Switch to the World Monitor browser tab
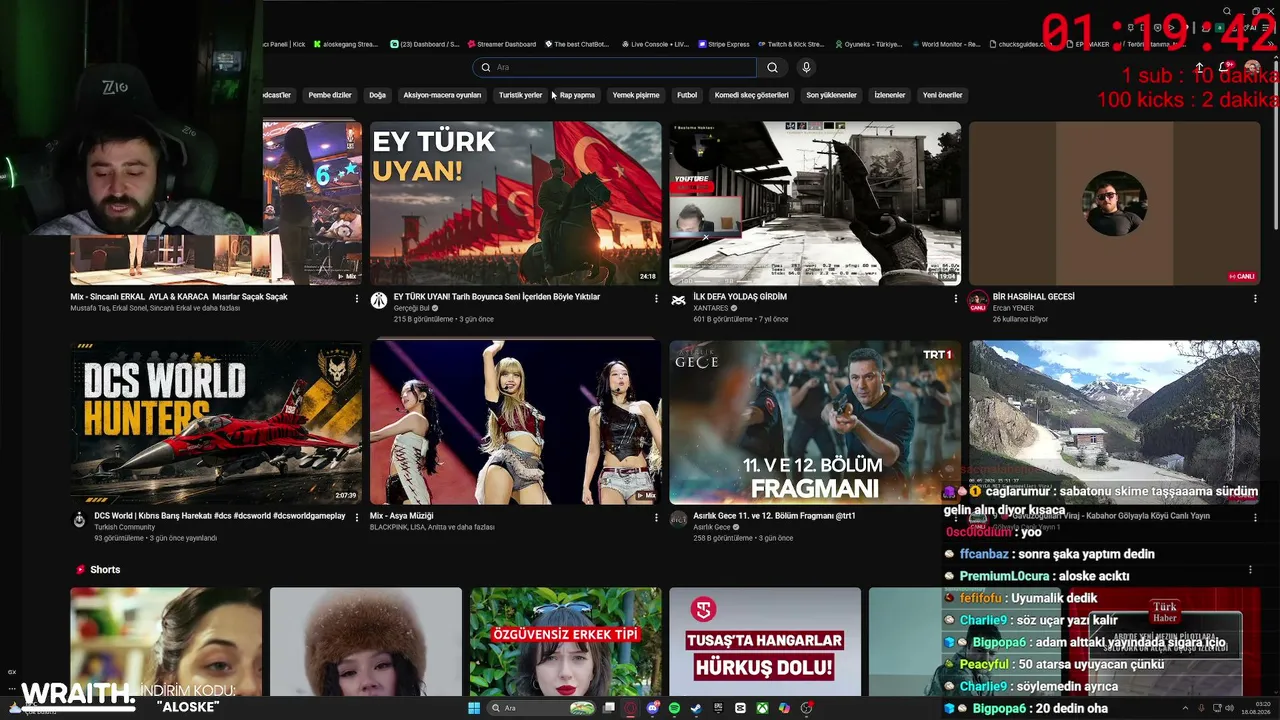 tap(948, 44)
